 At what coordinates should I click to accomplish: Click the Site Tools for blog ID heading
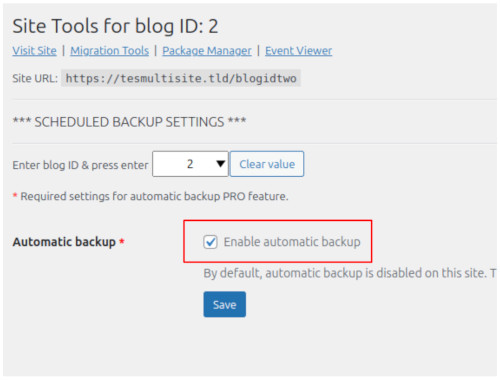[115, 26]
